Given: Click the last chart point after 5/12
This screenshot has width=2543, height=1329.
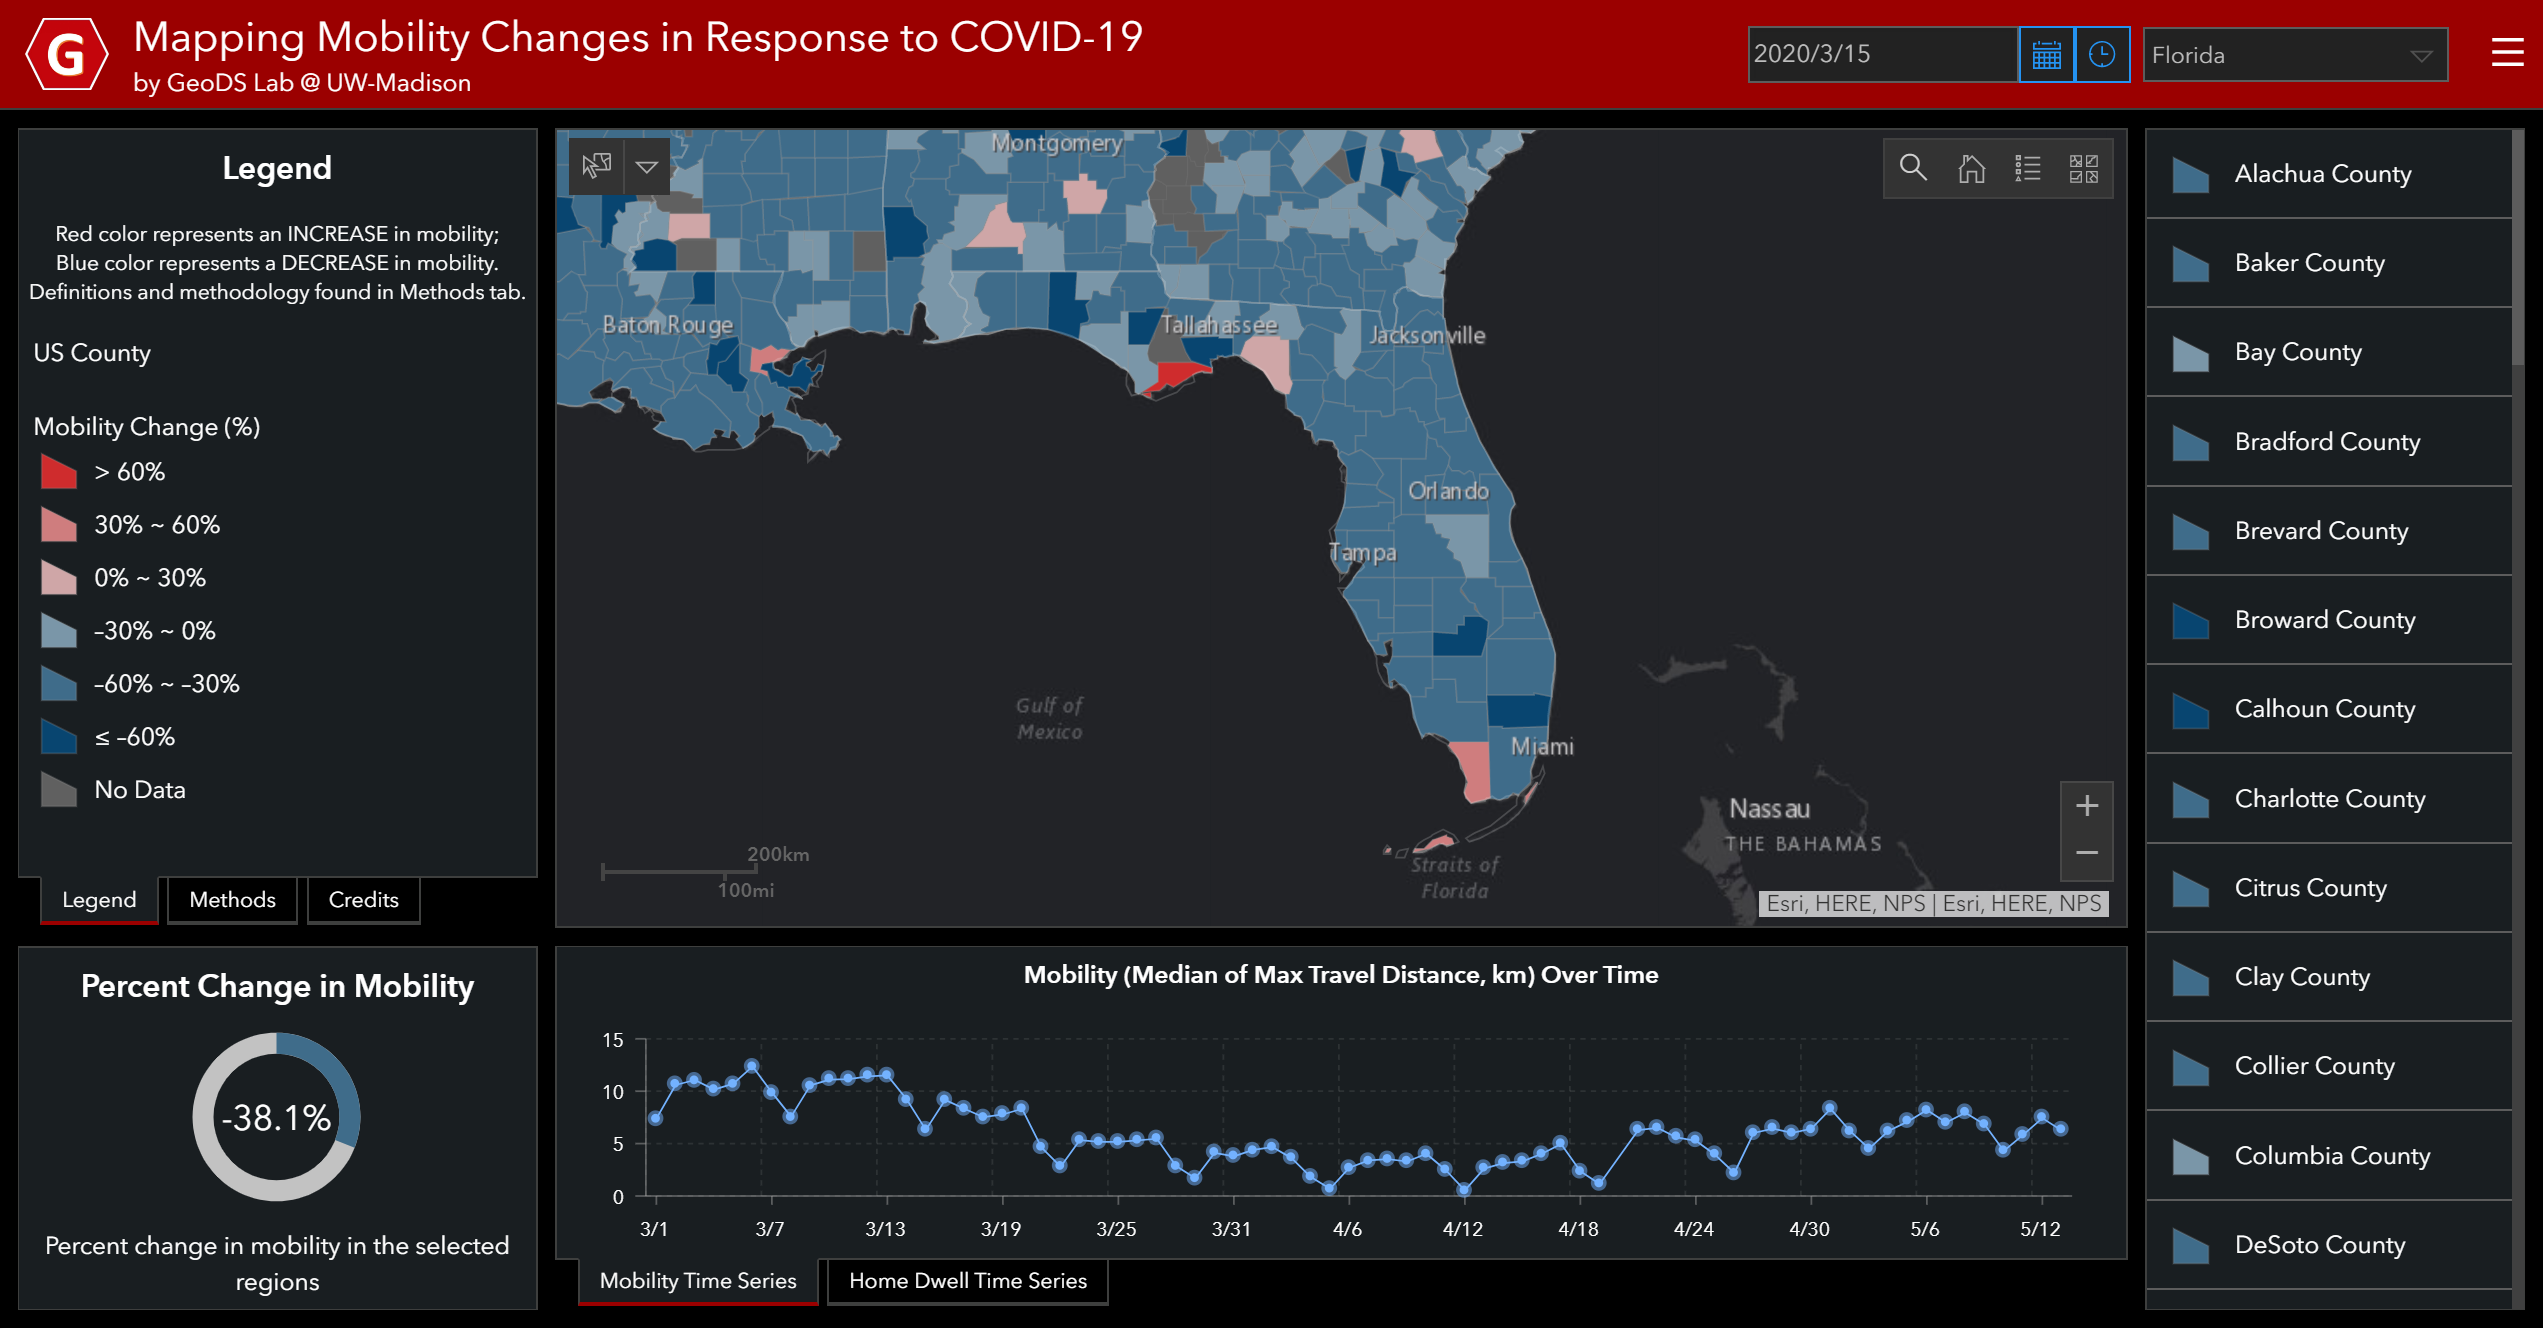Looking at the screenshot, I should tap(2060, 1128).
